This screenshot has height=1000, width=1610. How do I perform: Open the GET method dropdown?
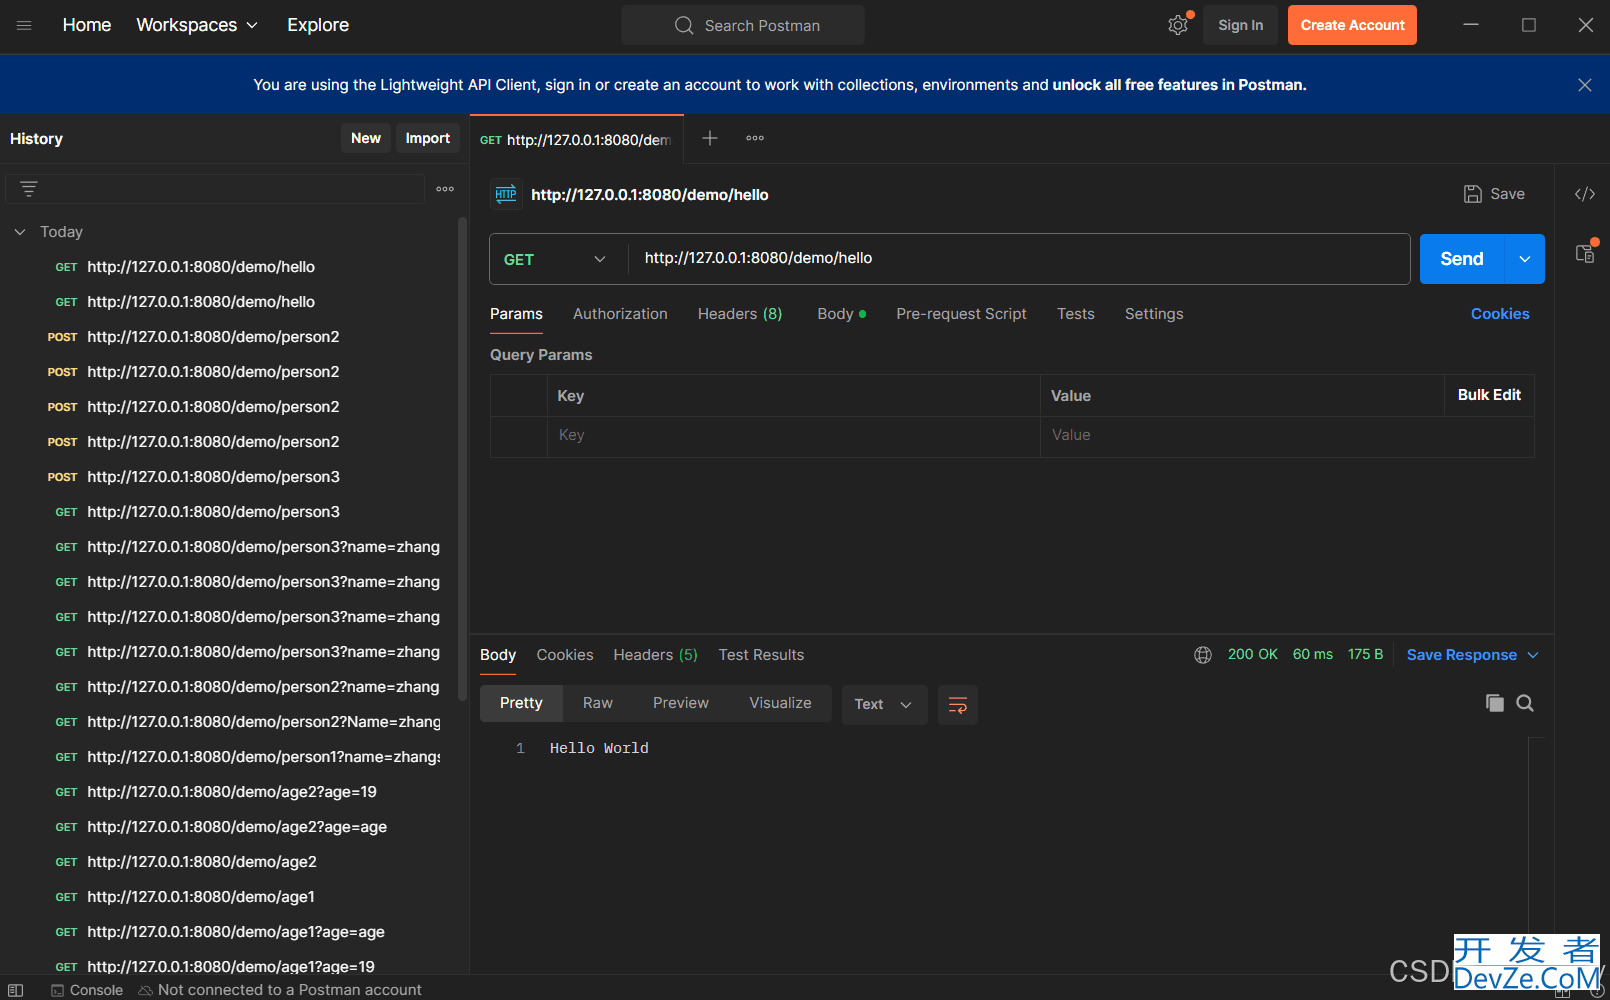click(x=557, y=259)
